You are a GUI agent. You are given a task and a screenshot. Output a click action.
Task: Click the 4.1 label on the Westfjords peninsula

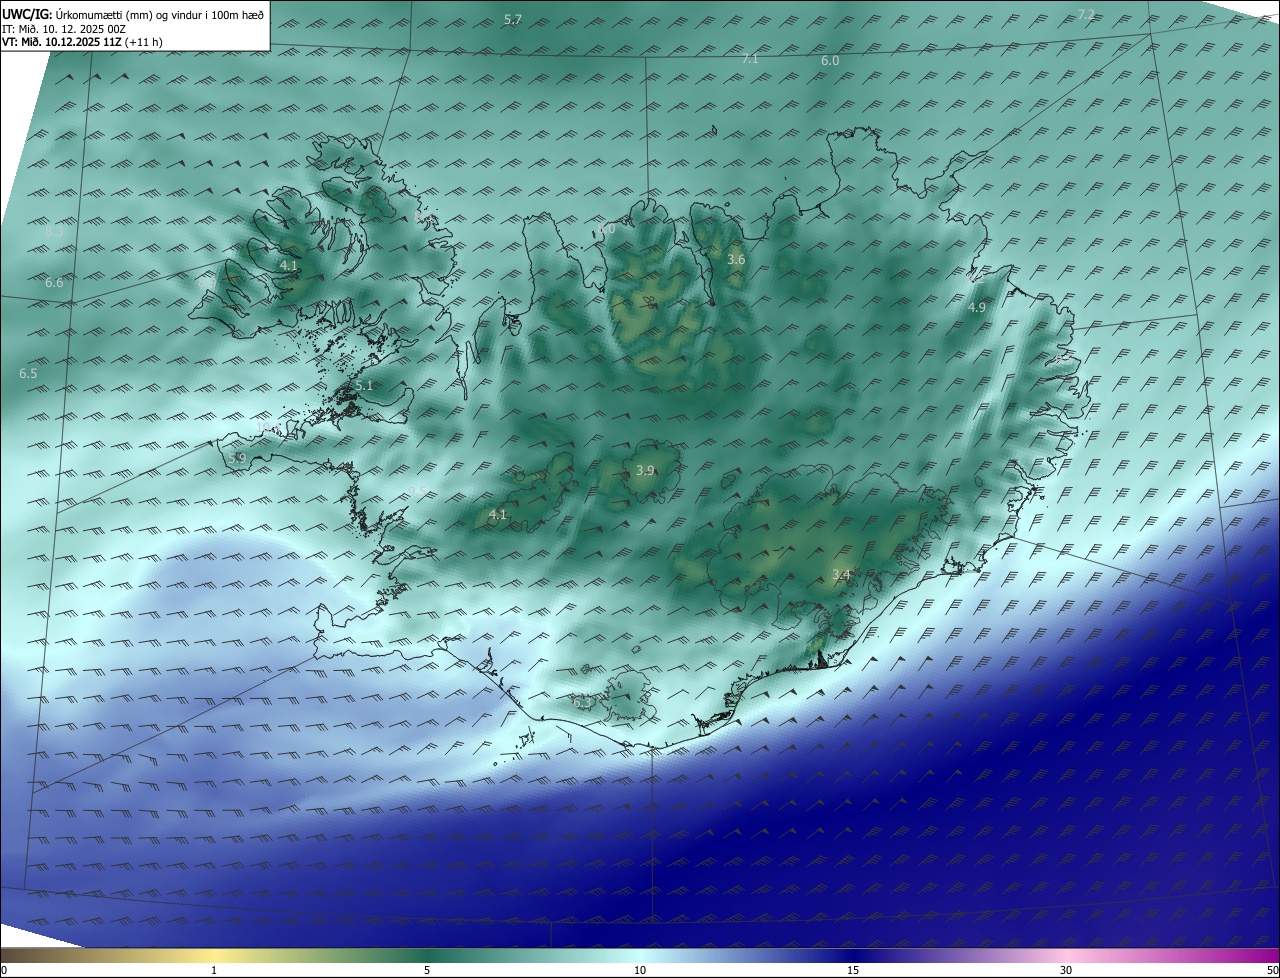(x=288, y=265)
